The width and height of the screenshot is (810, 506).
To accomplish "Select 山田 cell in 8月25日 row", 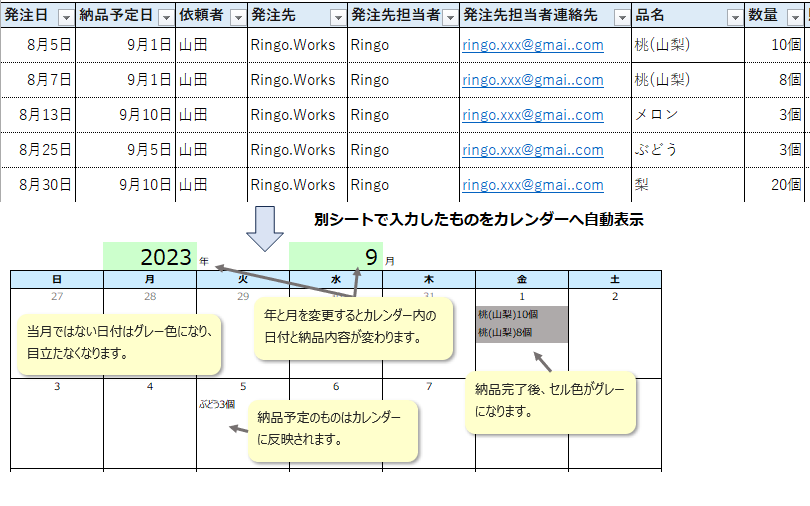I will (211, 150).
